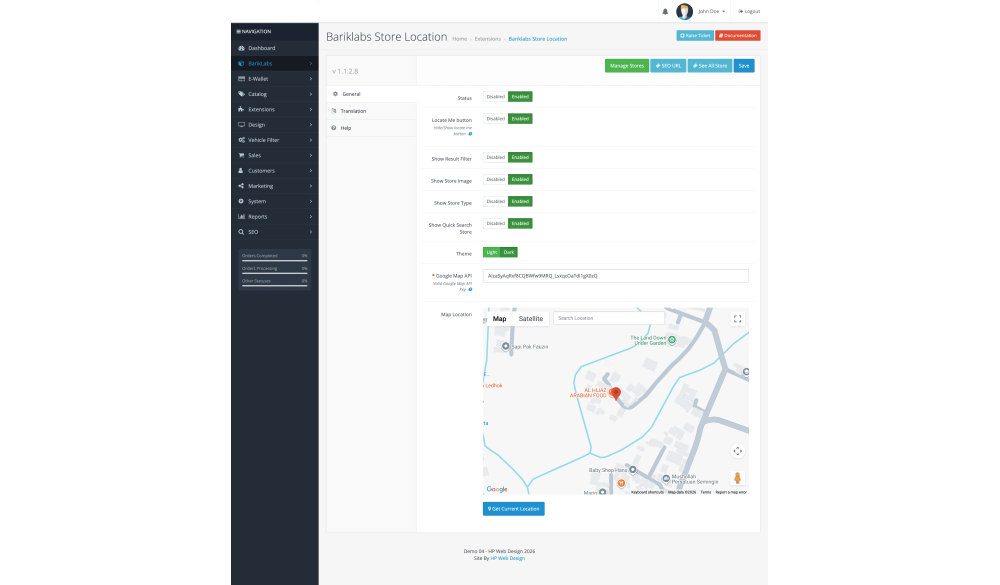Click the Dashboard icon in sidebar

[241, 48]
